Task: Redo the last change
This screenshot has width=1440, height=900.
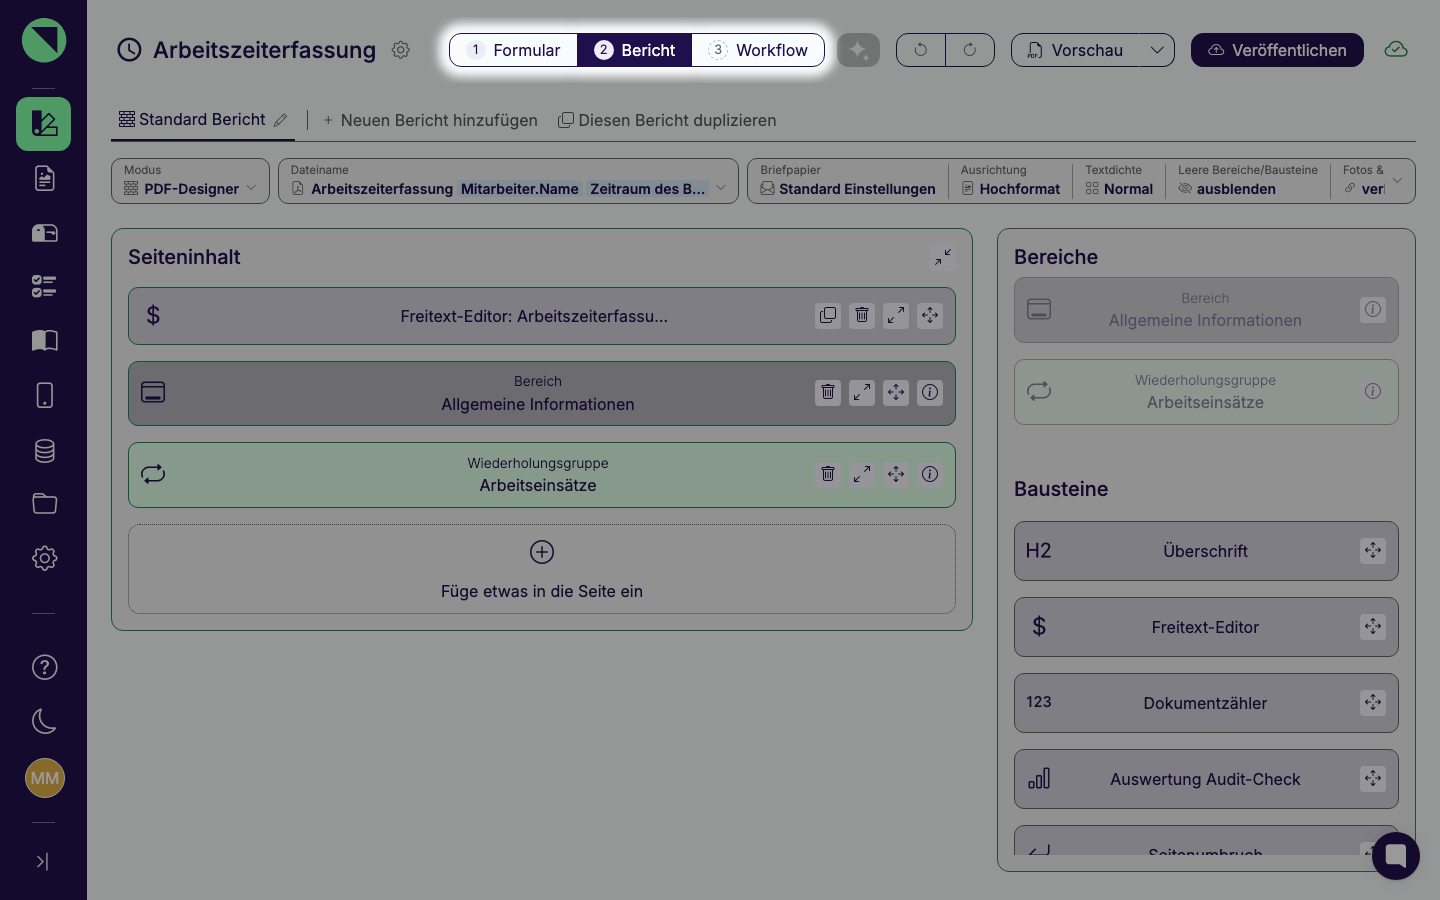Action: 970,50
